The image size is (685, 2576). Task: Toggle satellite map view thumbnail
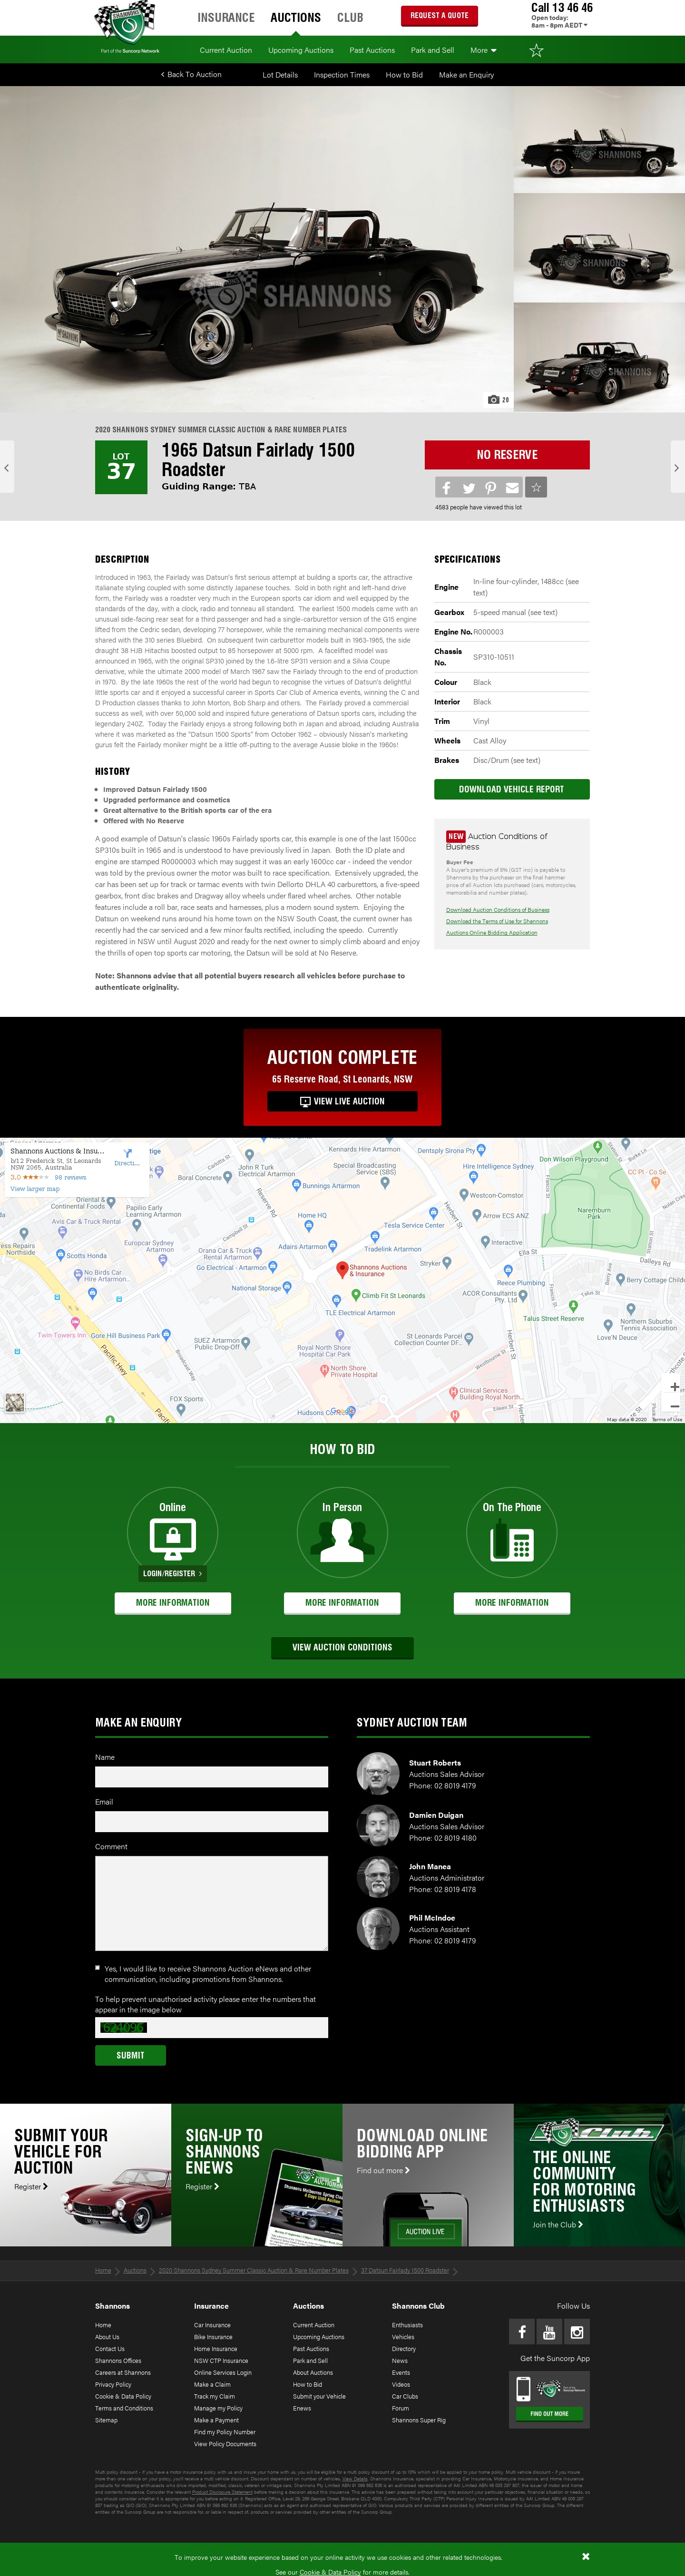coord(15,1403)
